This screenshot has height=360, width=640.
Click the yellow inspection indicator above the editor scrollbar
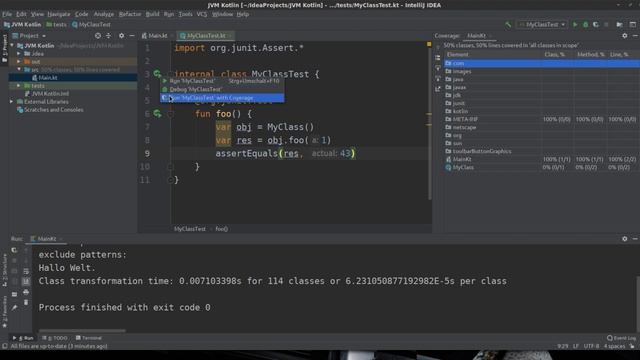coord(429,44)
